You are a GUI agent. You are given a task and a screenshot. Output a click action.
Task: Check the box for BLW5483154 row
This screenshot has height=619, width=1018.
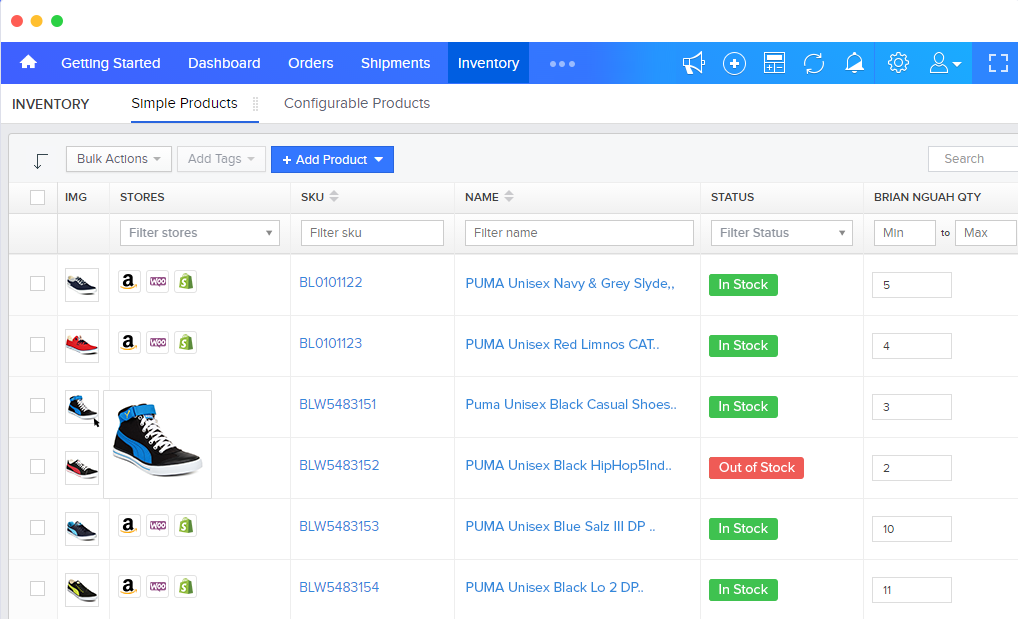pyautogui.click(x=38, y=588)
